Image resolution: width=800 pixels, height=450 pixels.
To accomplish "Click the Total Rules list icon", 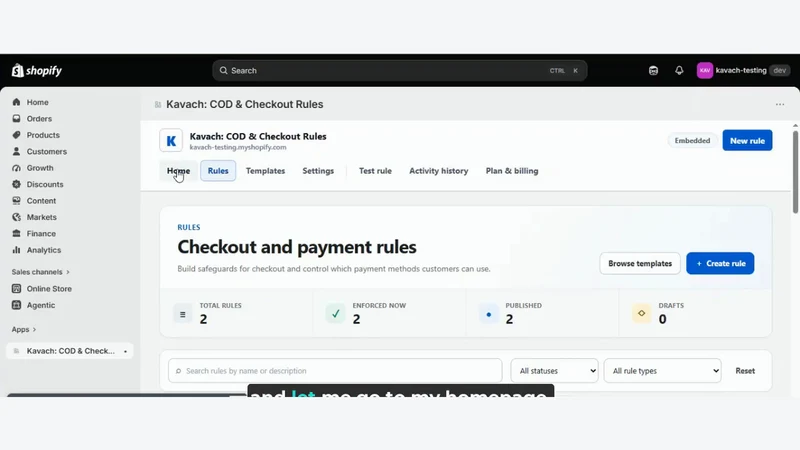I will [183, 314].
